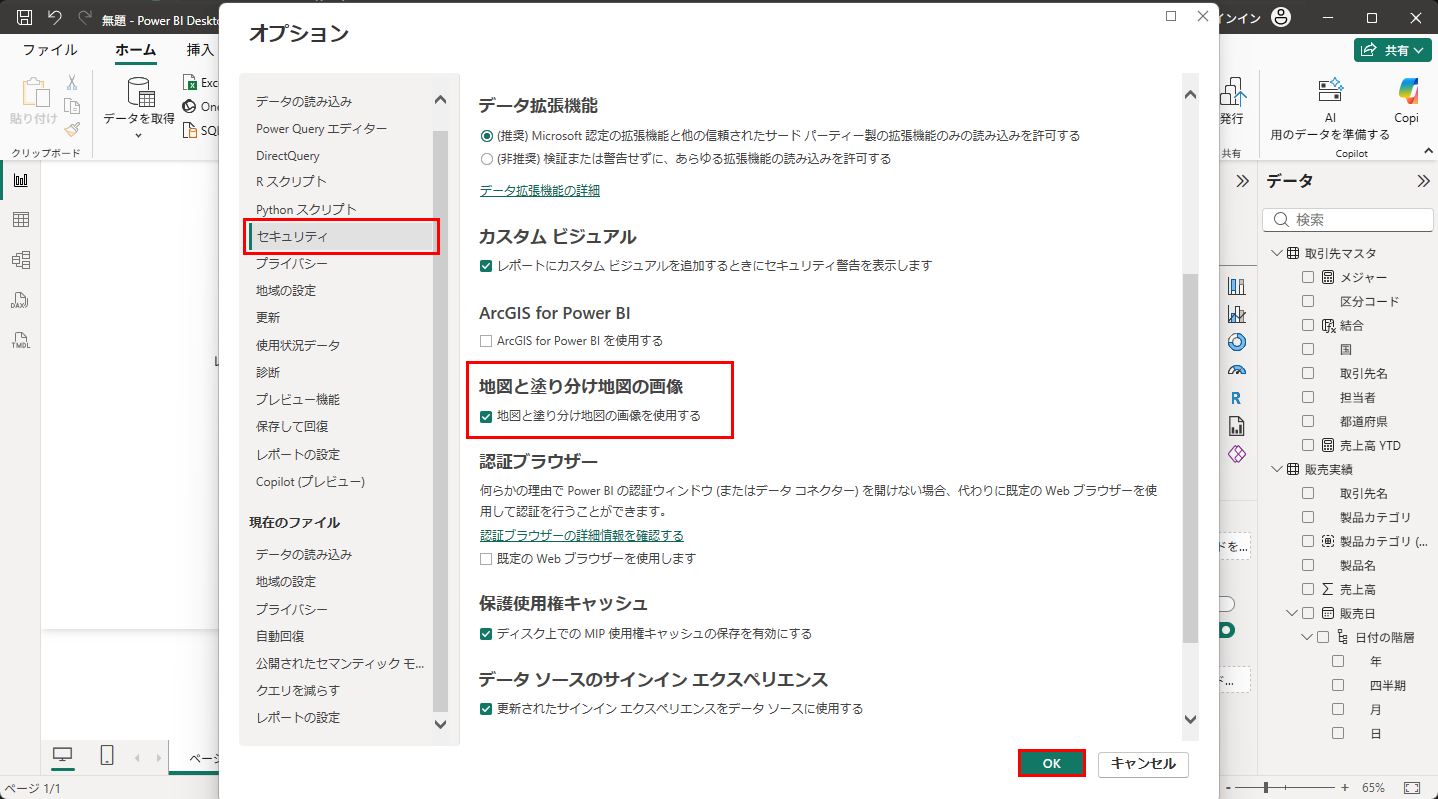The width and height of the screenshot is (1438, 799).
Task: Check 既定の Web ブラウザーを使用します
Action: 486,559
